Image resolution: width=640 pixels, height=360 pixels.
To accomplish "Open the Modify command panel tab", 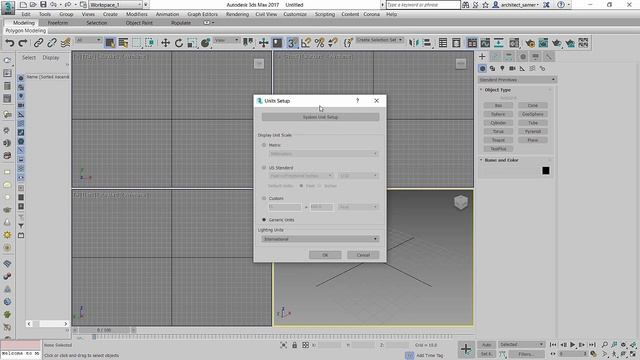I will pos(496,56).
